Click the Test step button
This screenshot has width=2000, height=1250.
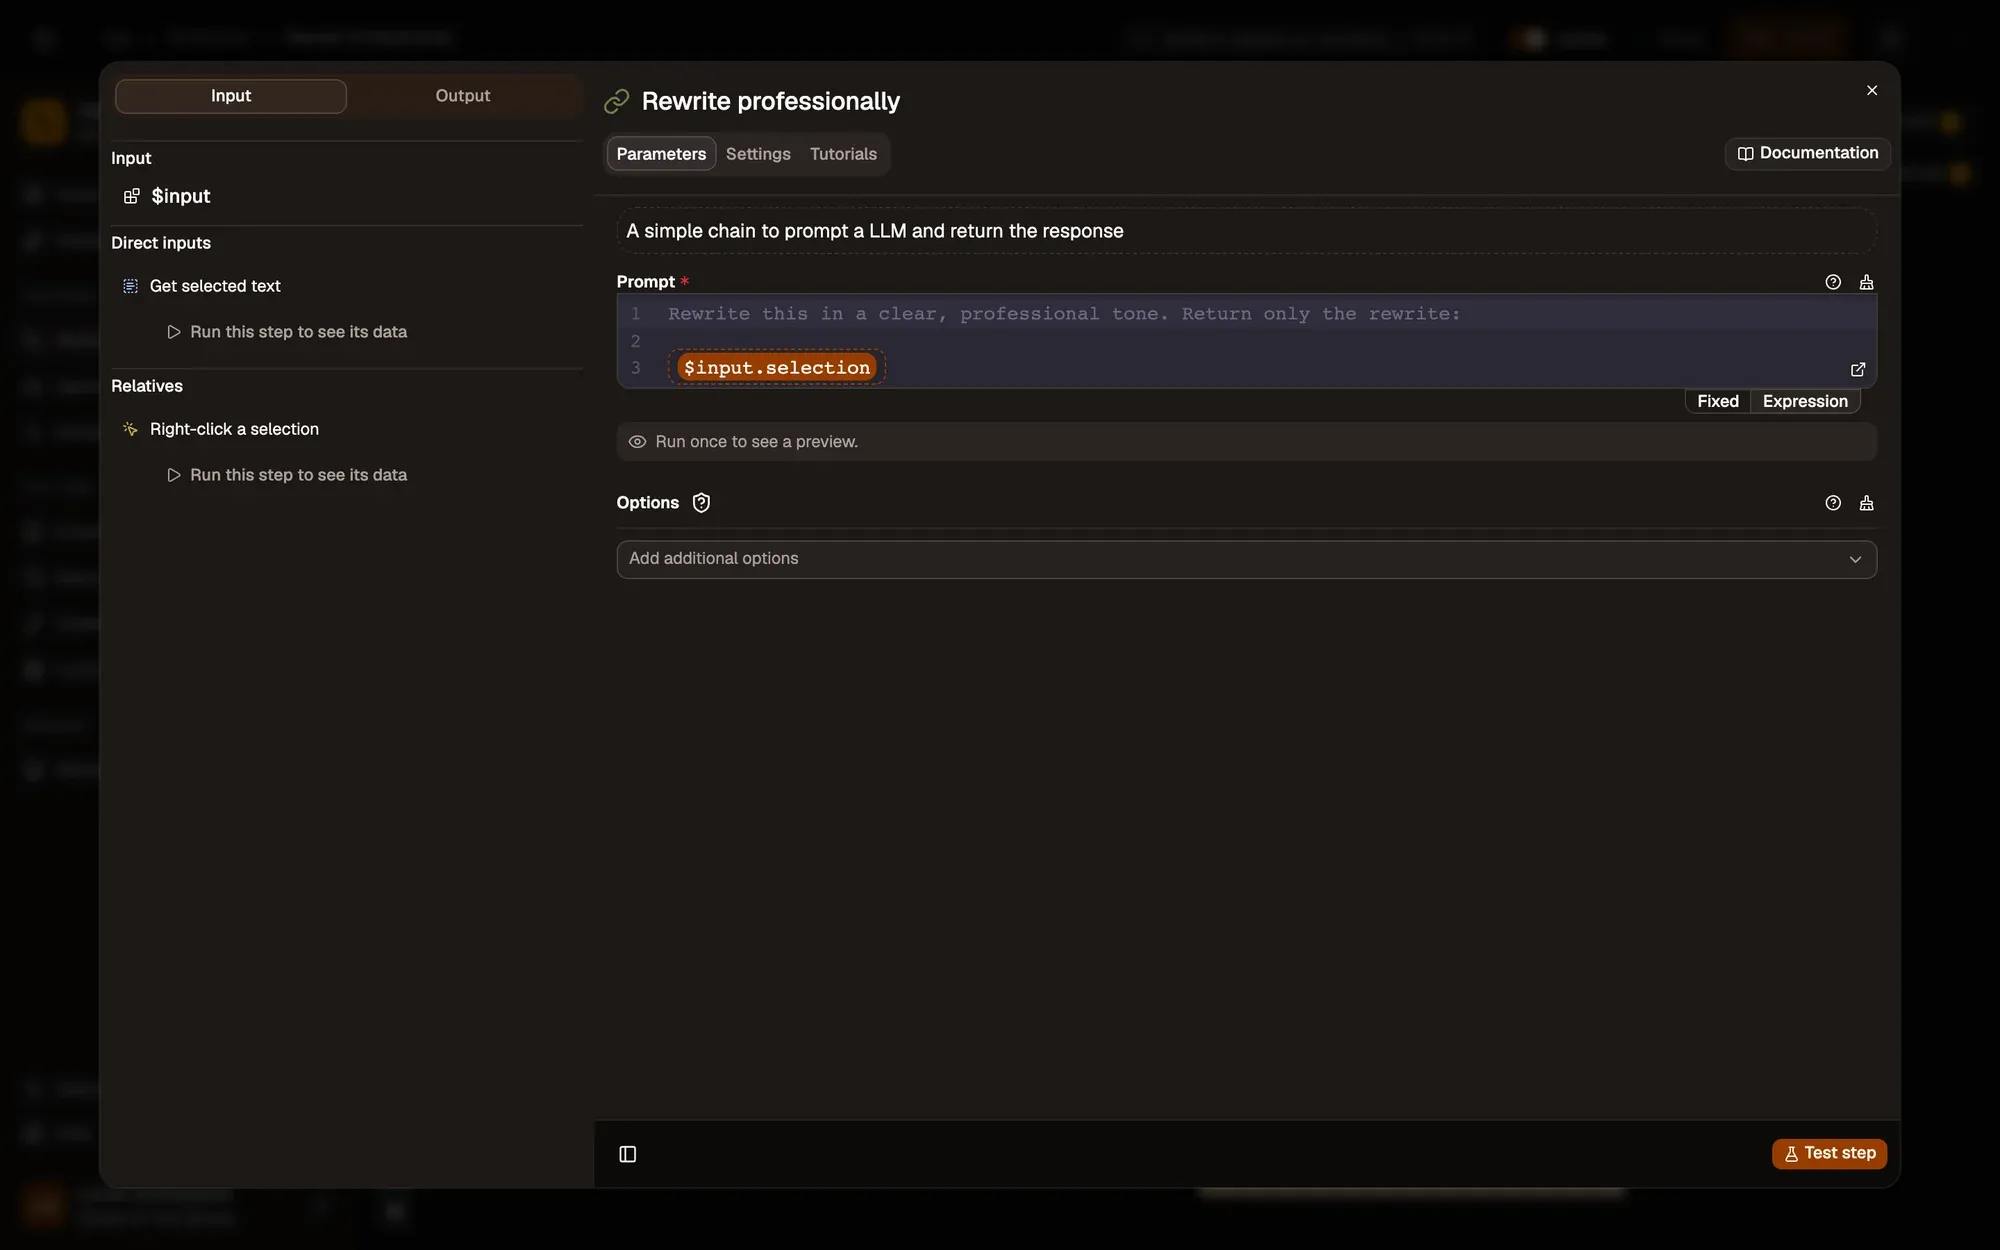1829,1153
